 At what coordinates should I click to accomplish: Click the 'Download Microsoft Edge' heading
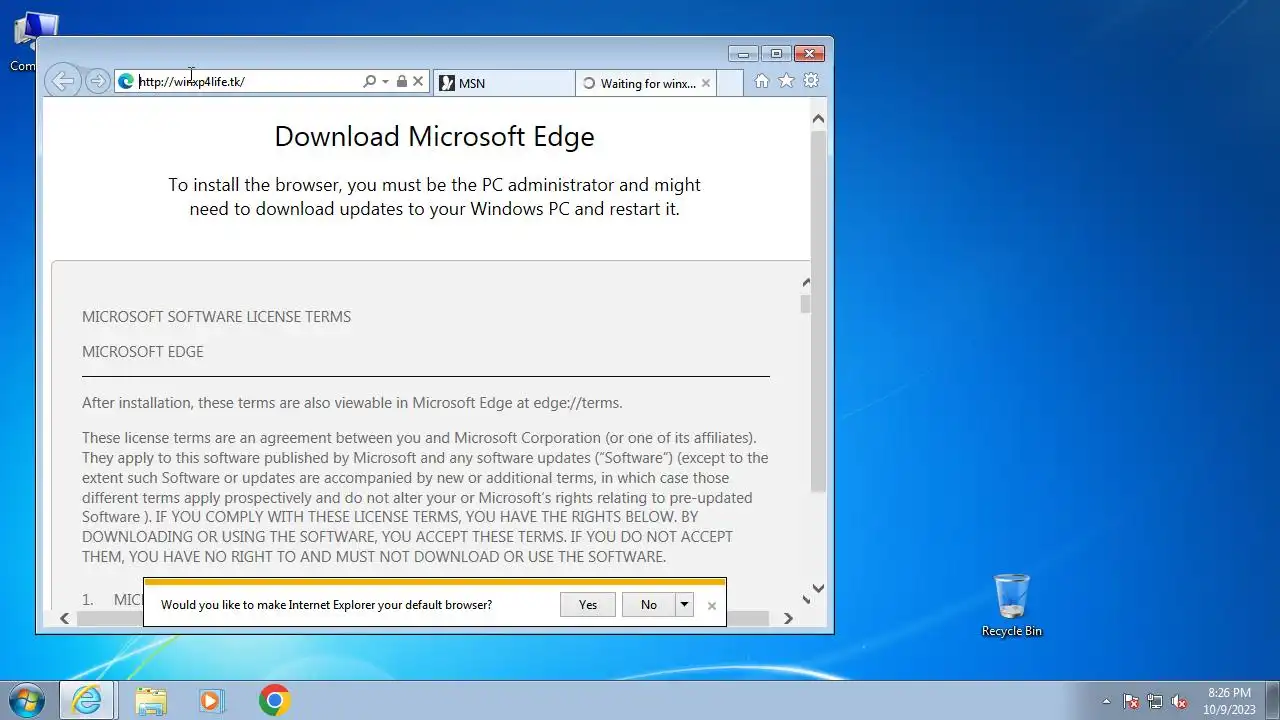point(434,137)
